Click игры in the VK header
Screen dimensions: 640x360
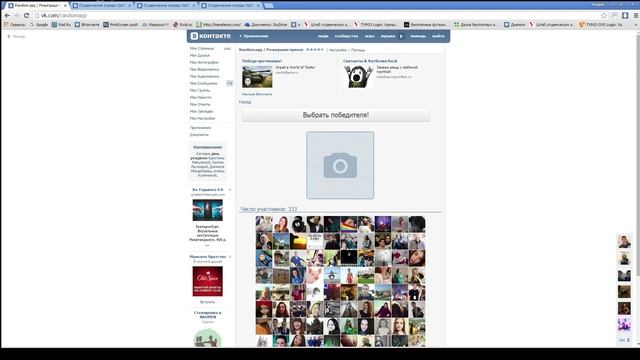[369, 36]
